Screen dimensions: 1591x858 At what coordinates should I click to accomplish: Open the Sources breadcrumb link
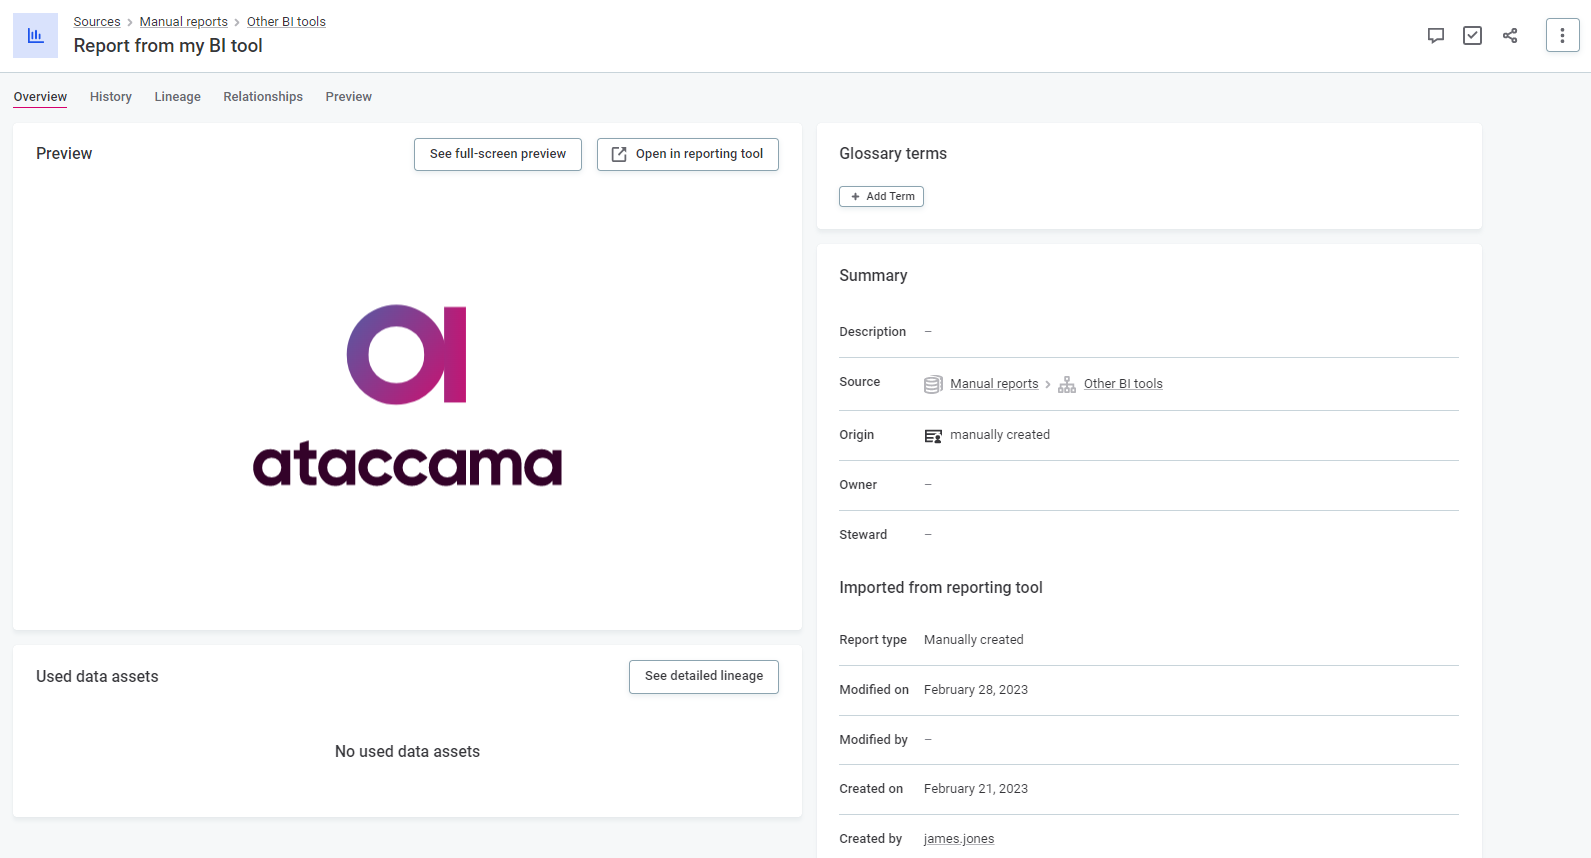pos(97,22)
